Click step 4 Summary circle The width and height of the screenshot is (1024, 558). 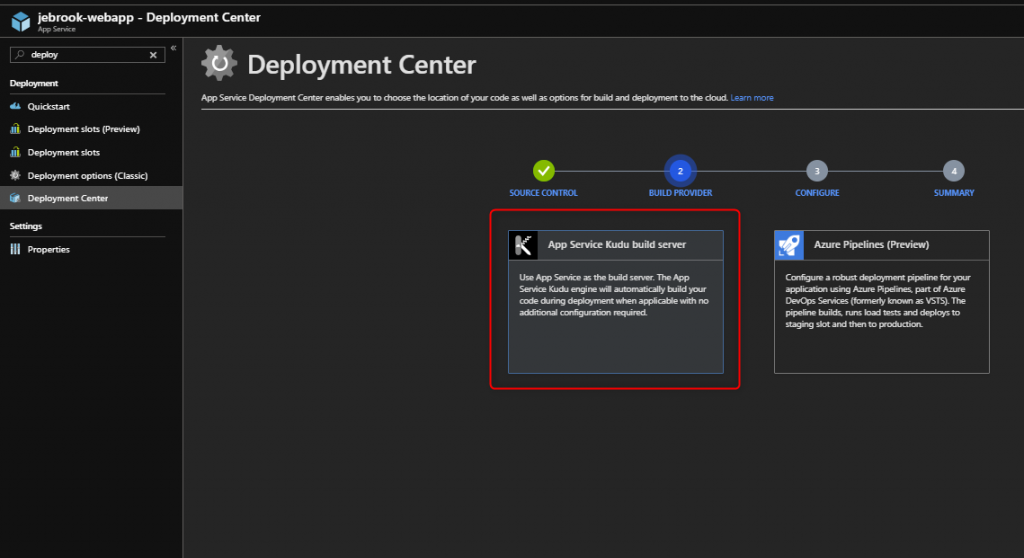[953, 171]
